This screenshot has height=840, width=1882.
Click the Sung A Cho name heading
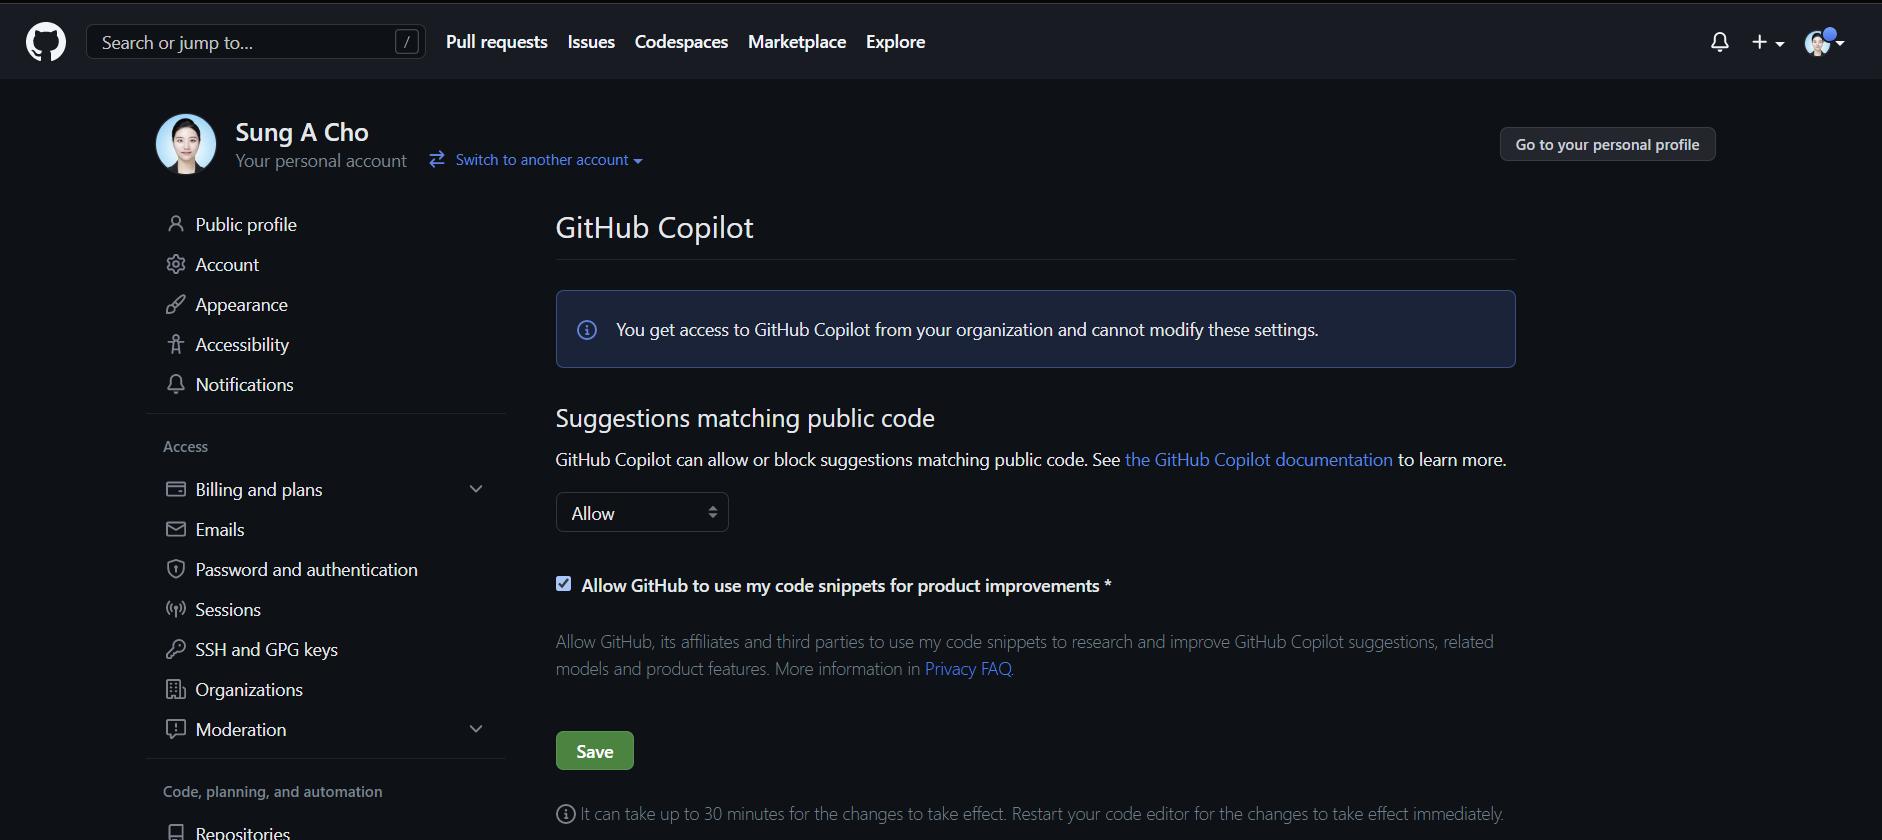click(302, 132)
